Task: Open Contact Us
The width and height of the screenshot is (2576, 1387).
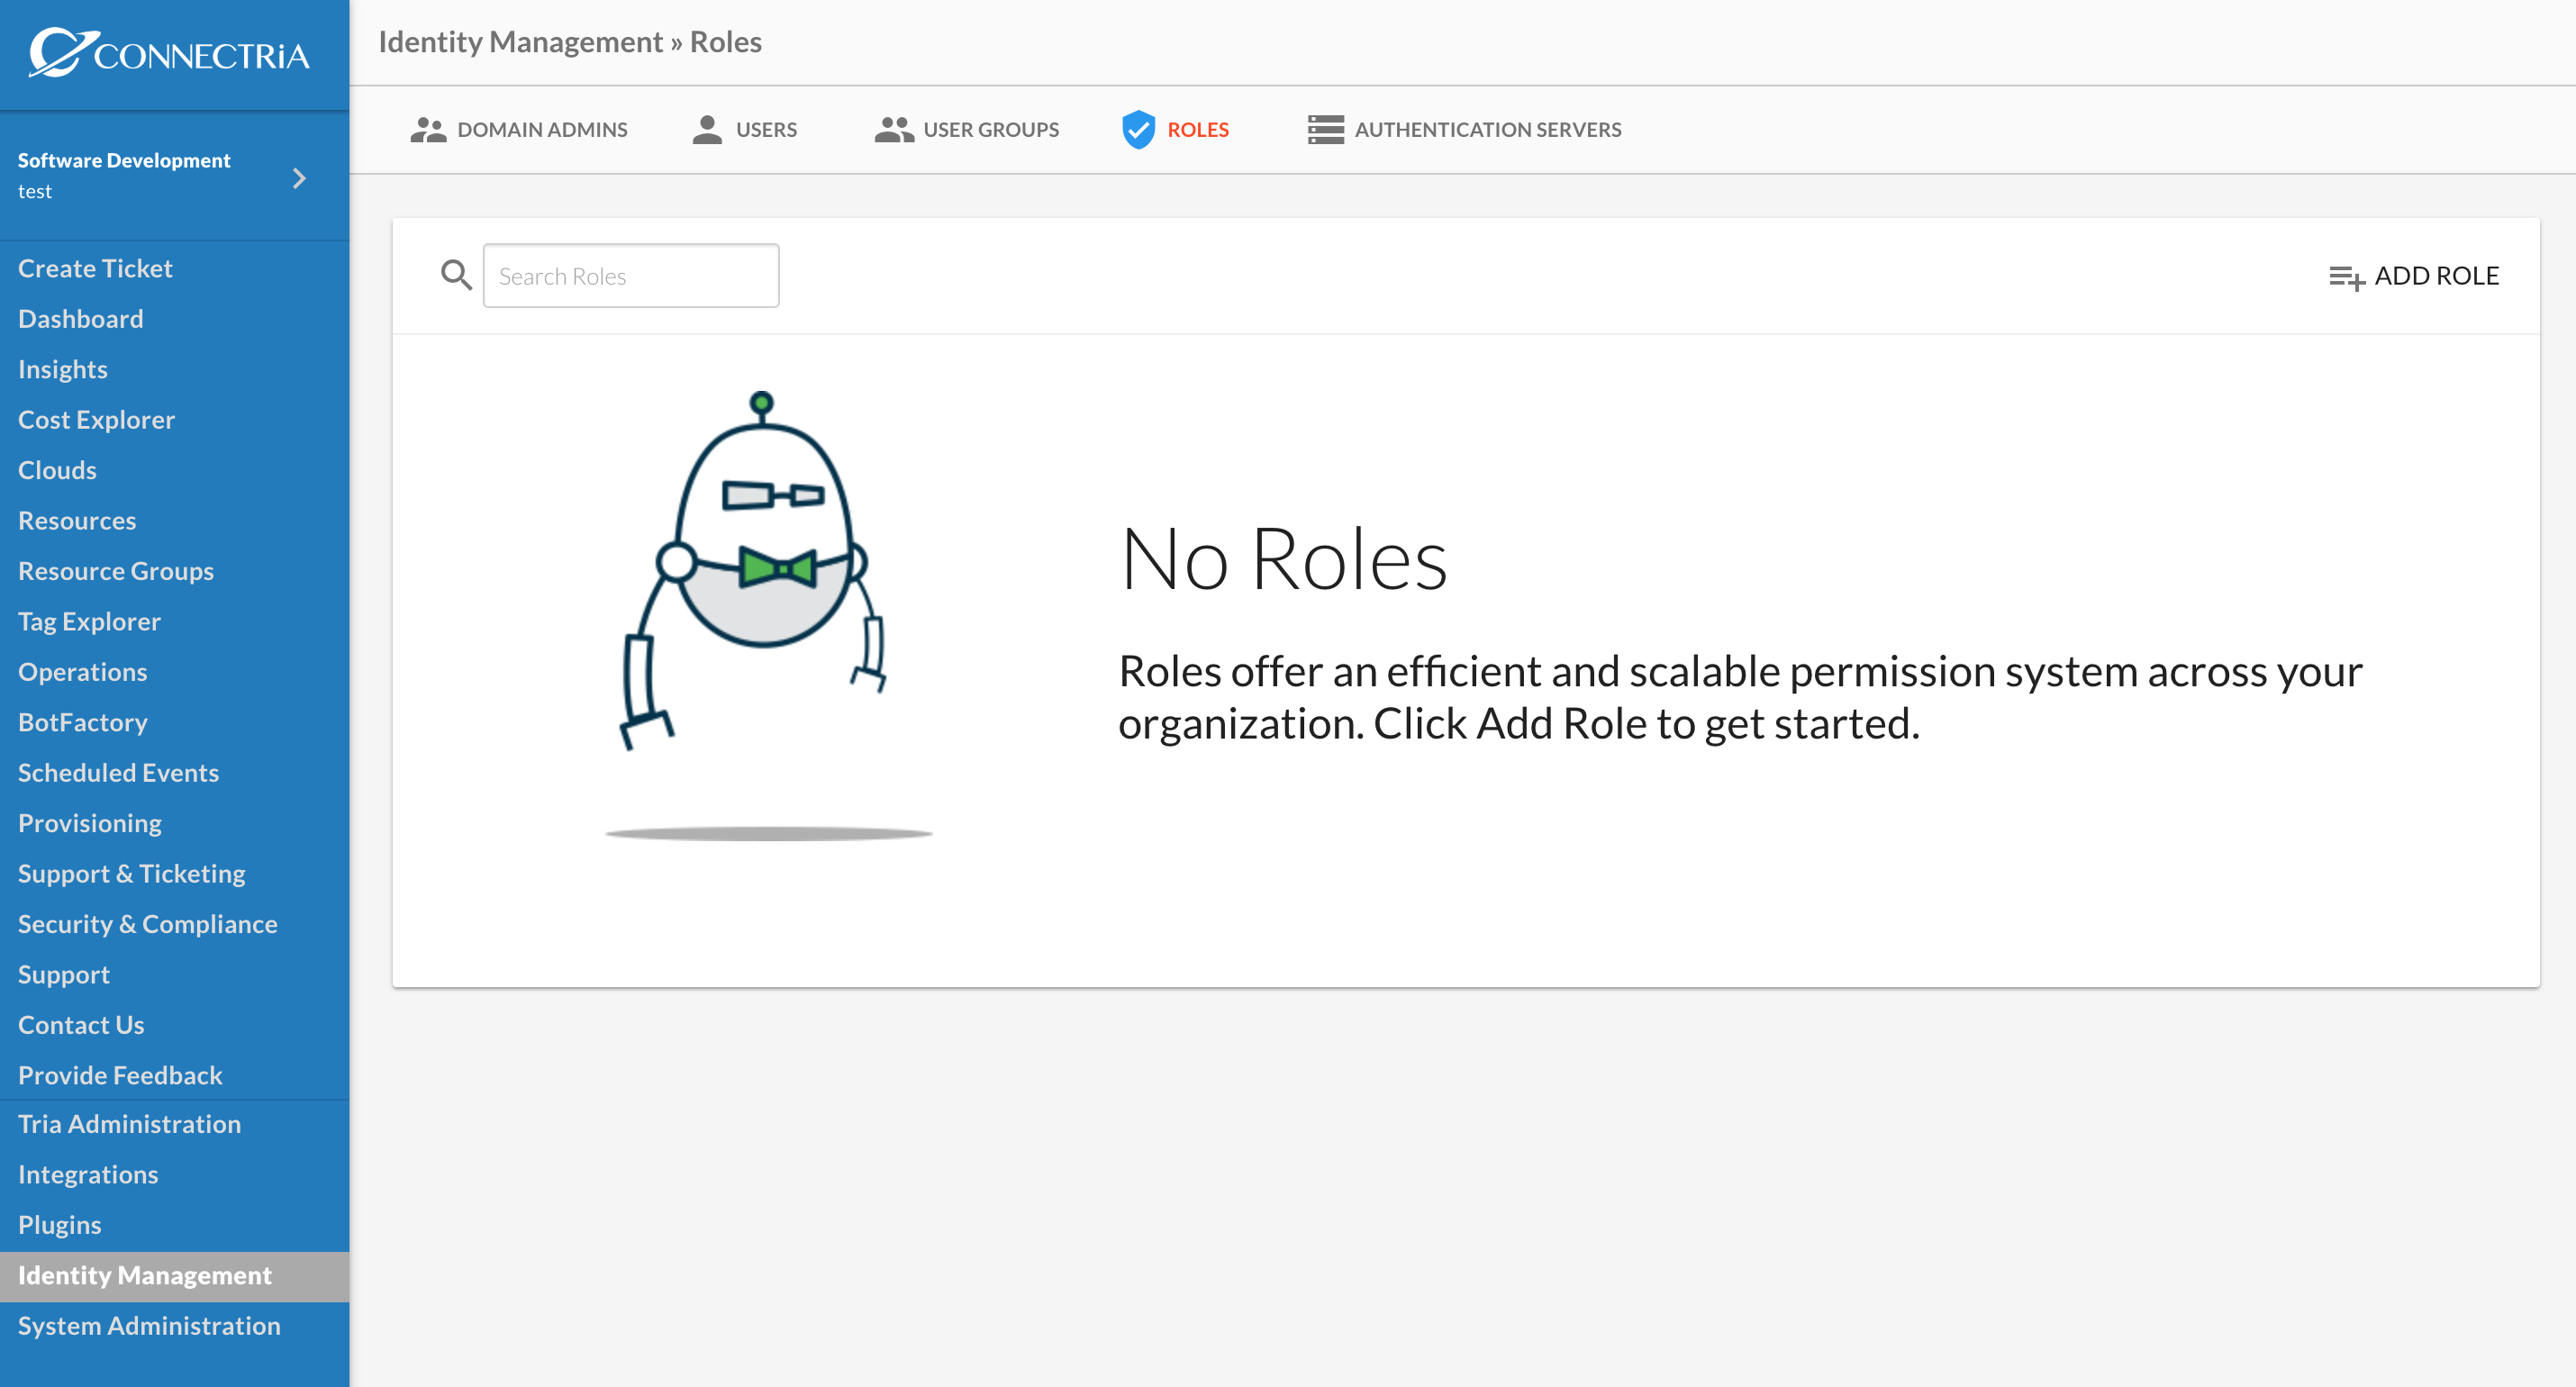Action: coord(81,1025)
